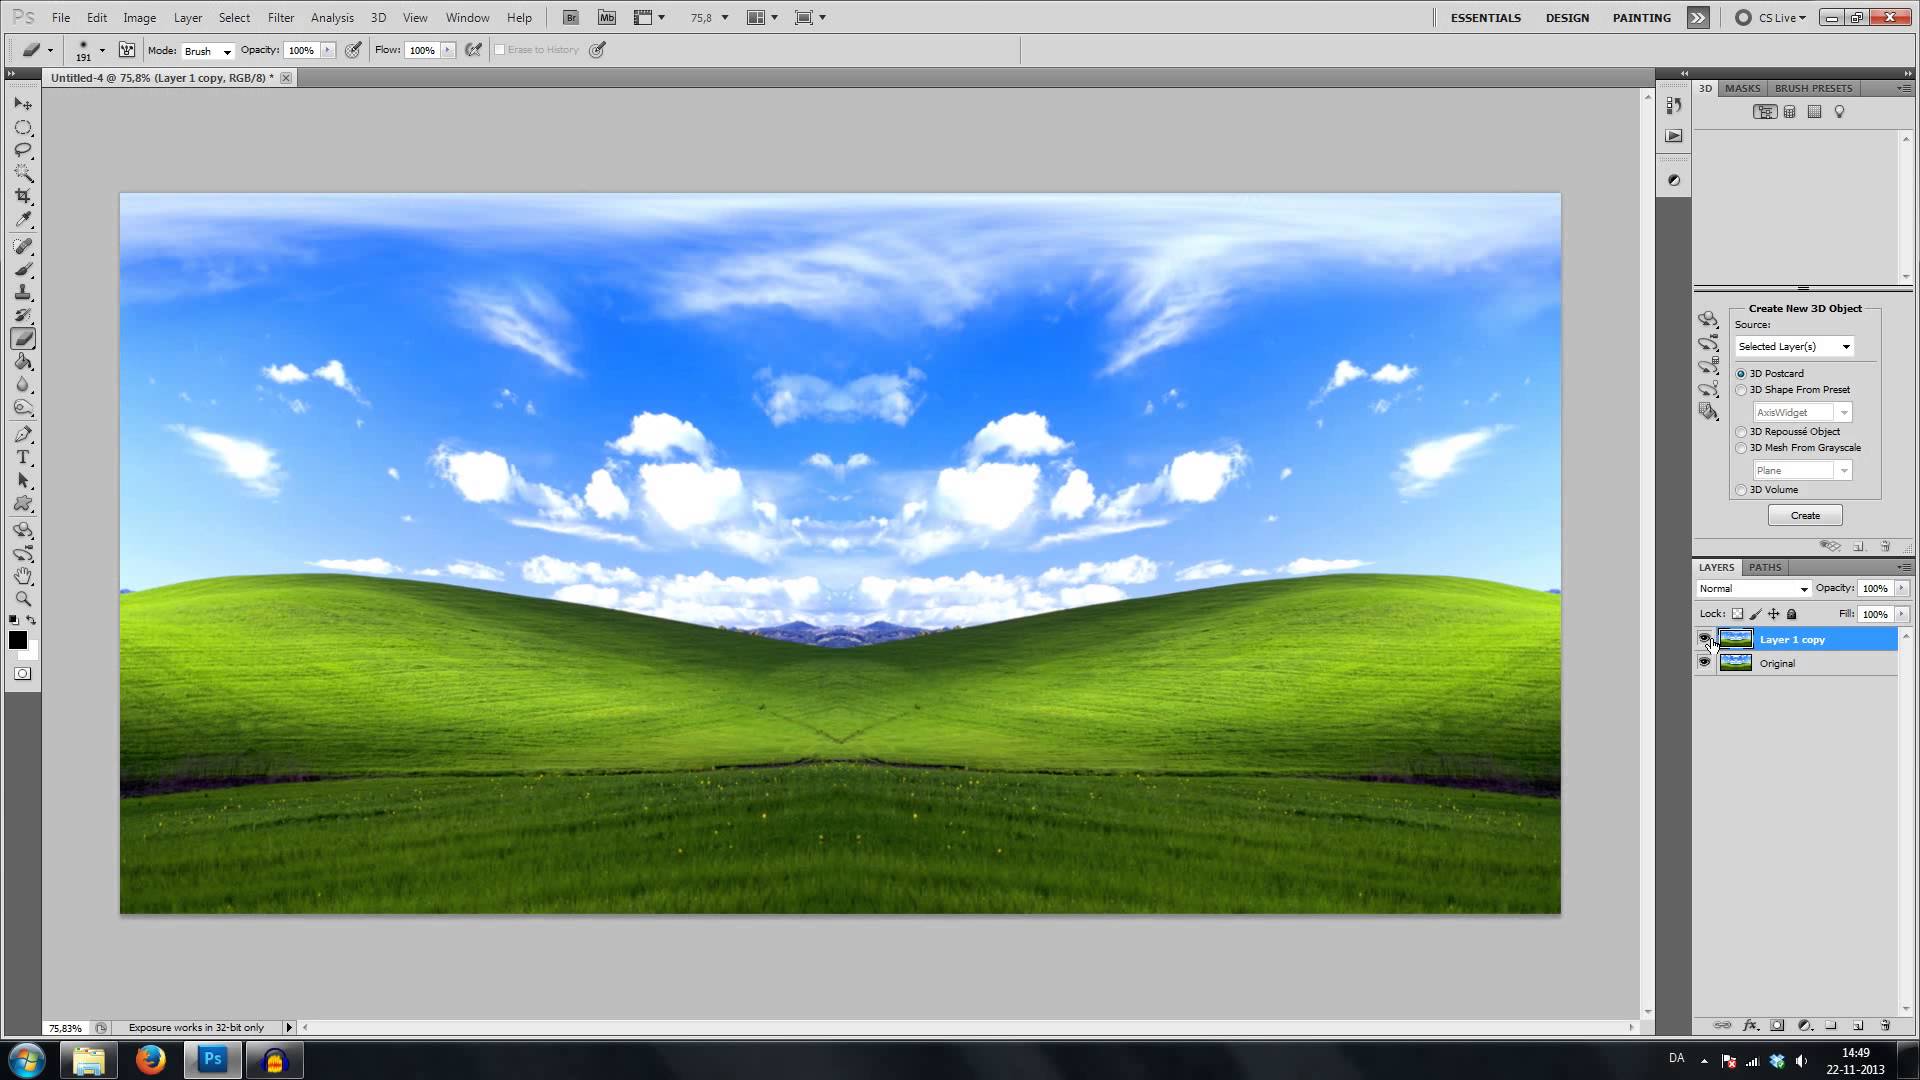Select 3D Mesh From Grayscale option
Viewport: 1920px width, 1080px height.
pos(1741,448)
